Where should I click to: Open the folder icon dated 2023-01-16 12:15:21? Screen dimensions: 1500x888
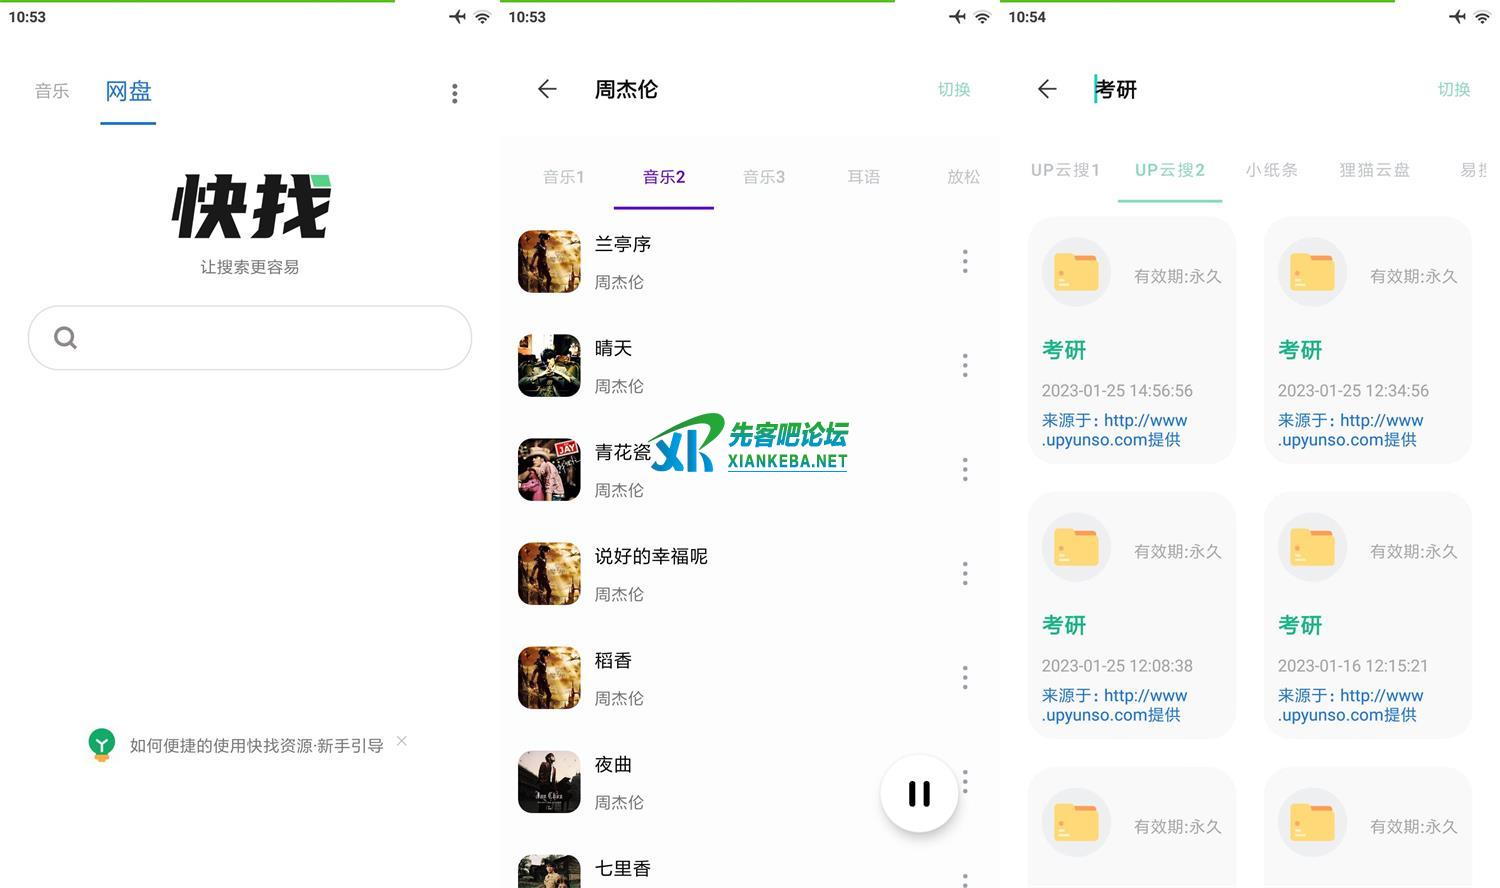point(1312,547)
